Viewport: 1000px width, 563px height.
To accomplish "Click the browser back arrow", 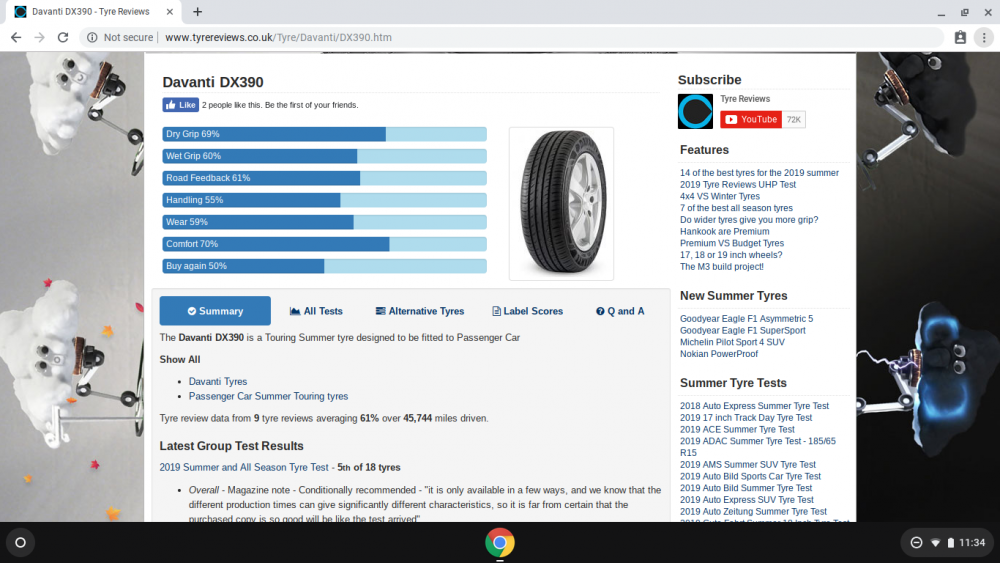I will tap(16, 38).
